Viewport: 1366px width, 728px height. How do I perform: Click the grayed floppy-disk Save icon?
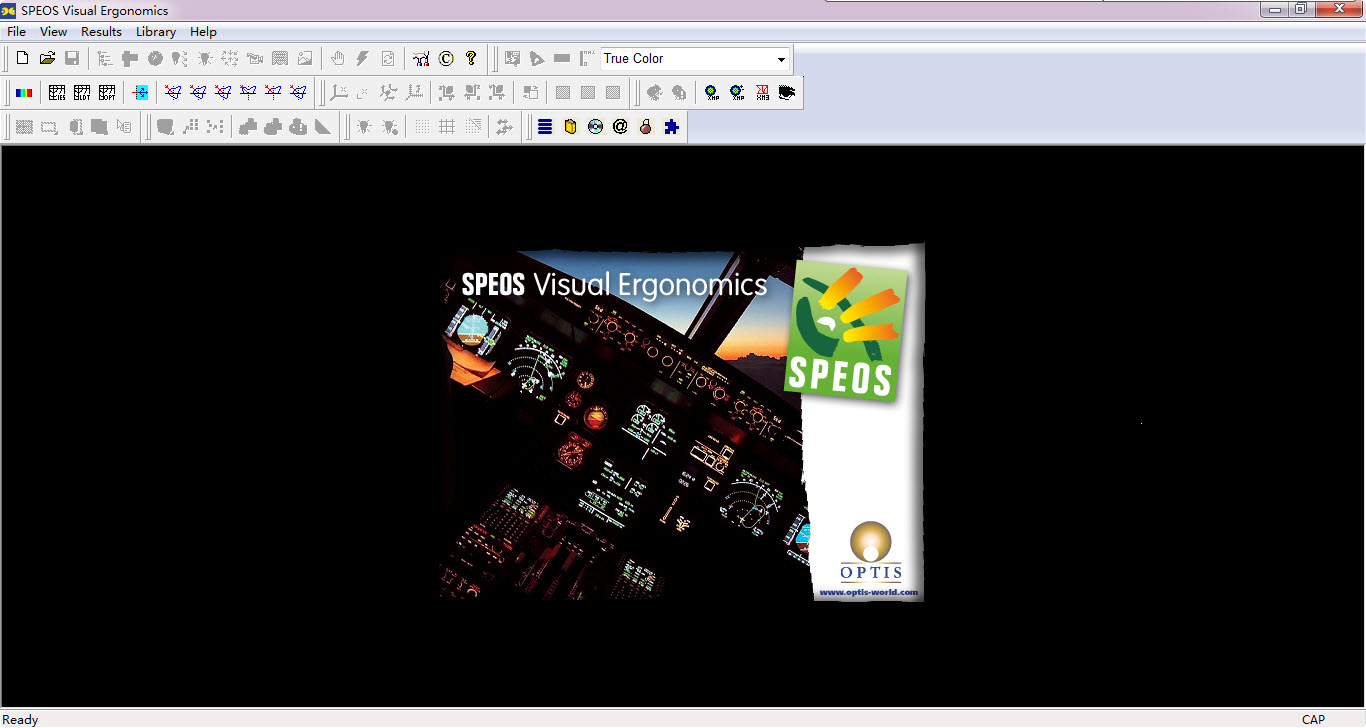[72, 59]
